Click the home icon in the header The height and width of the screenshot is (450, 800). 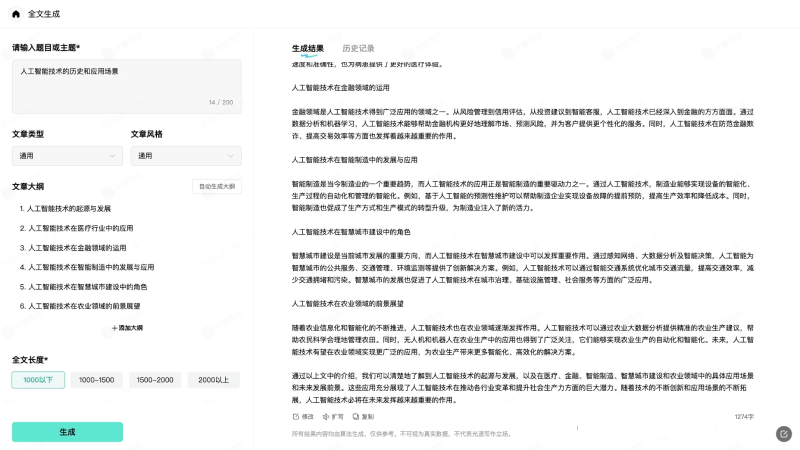click(17, 14)
